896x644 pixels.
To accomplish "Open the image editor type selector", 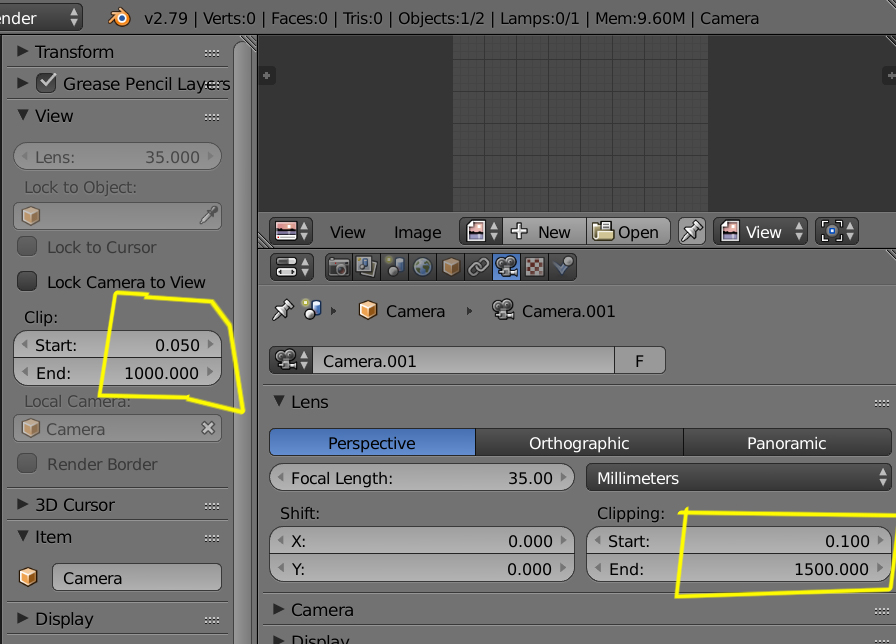I will coord(291,231).
